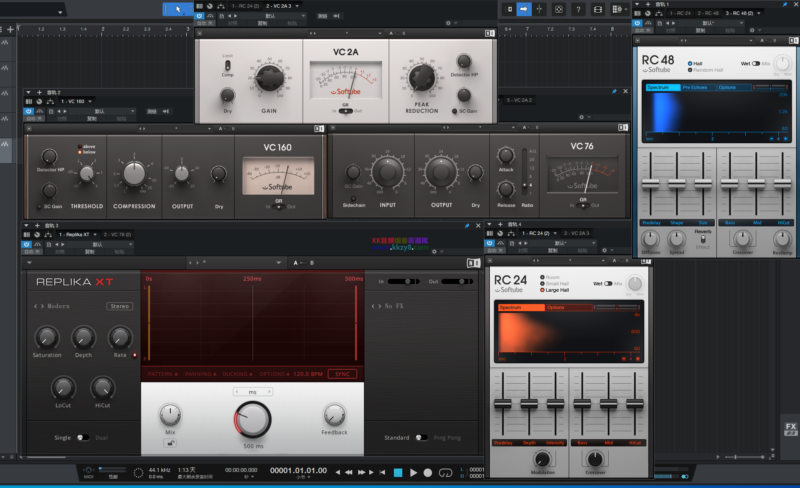Toggle the GR In/Out switch on VC 76
The height and width of the screenshot is (488, 800).
[x=583, y=205]
